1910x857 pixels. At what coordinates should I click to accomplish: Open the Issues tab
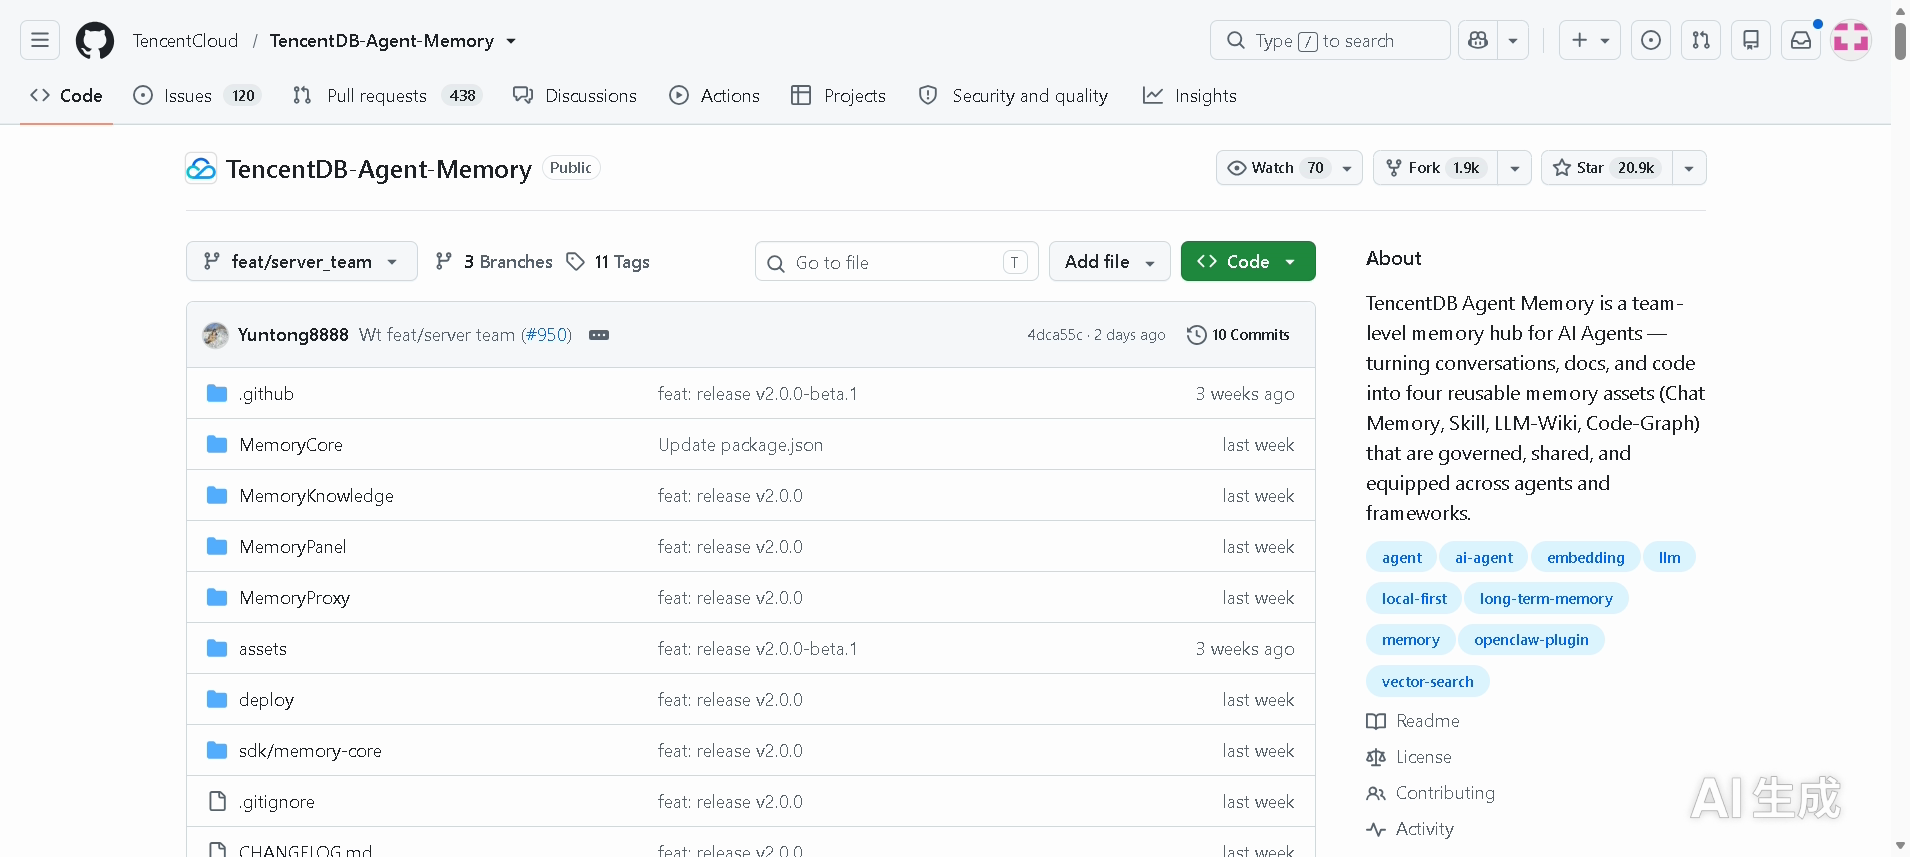point(197,95)
